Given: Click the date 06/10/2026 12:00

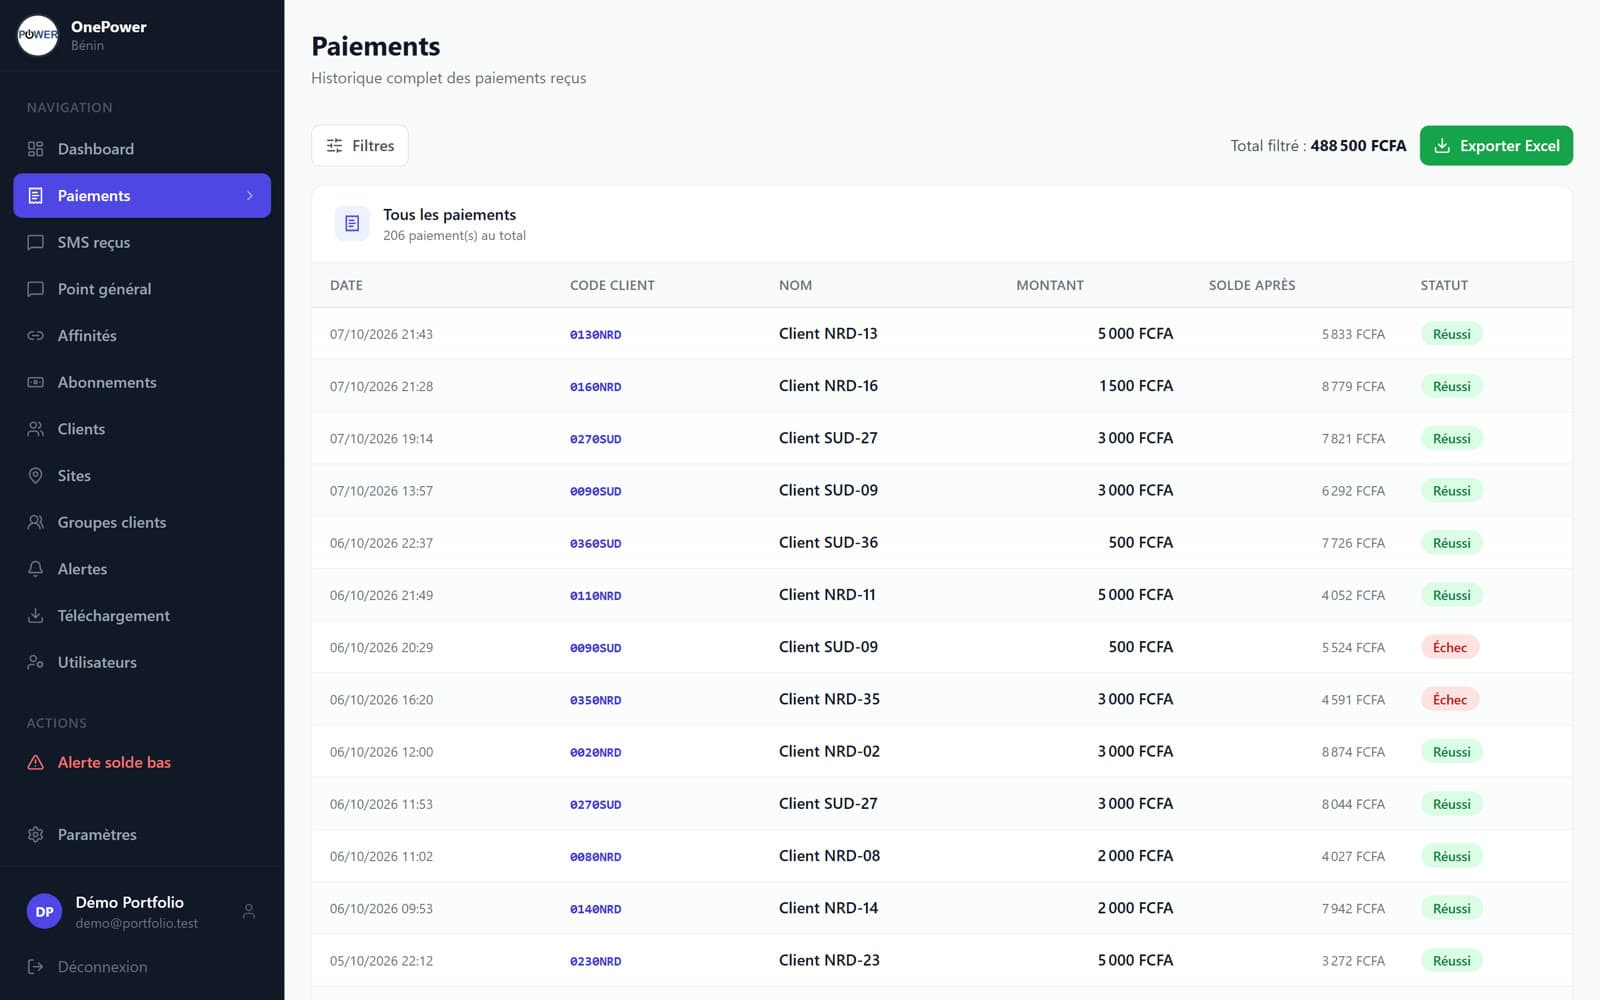Looking at the screenshot, I should (381, 752).
